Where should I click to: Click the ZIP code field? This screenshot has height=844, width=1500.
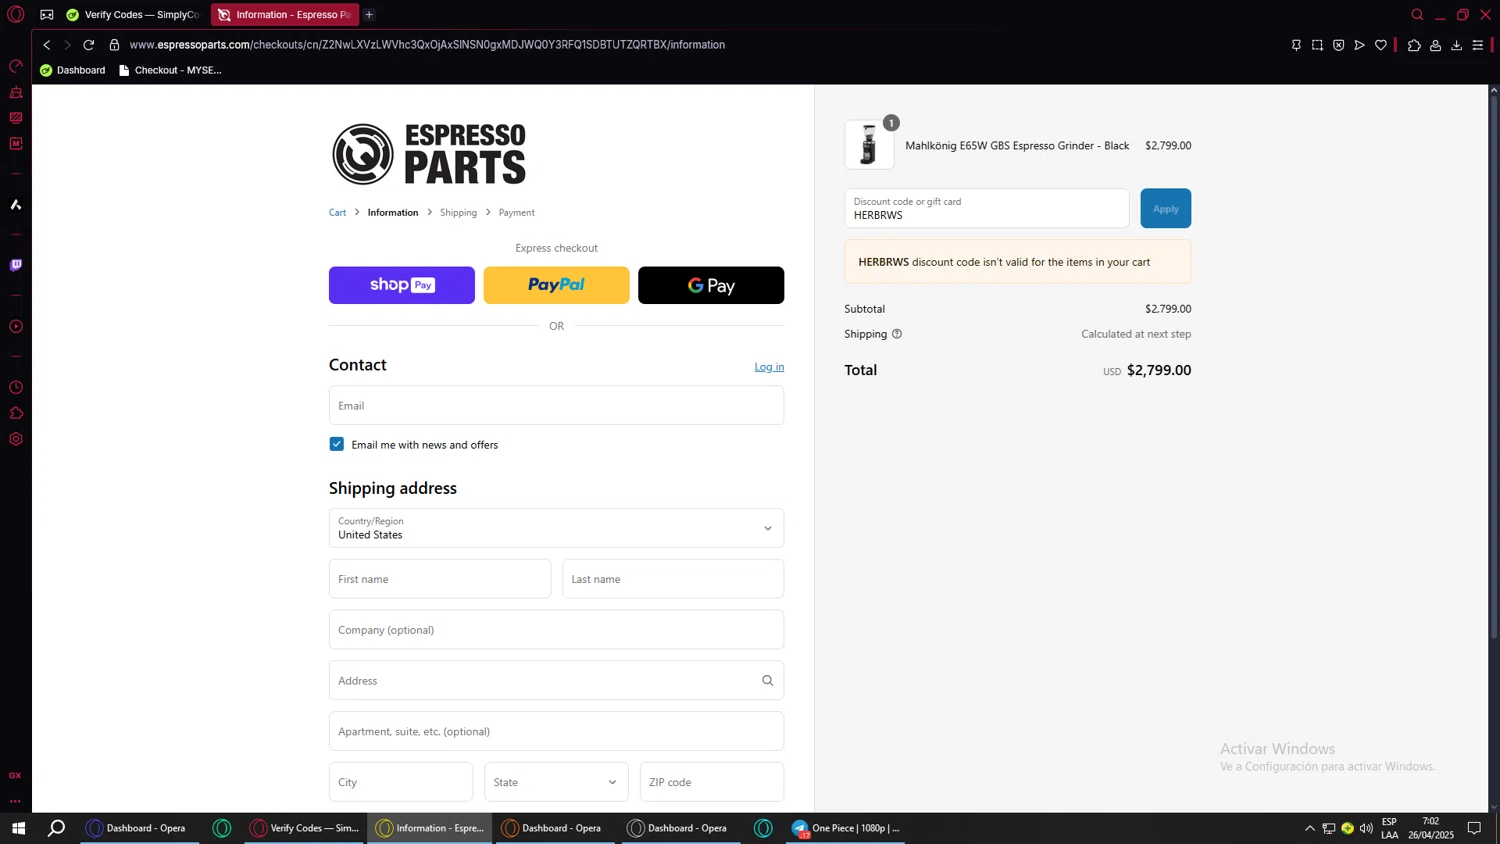point(712,782)
